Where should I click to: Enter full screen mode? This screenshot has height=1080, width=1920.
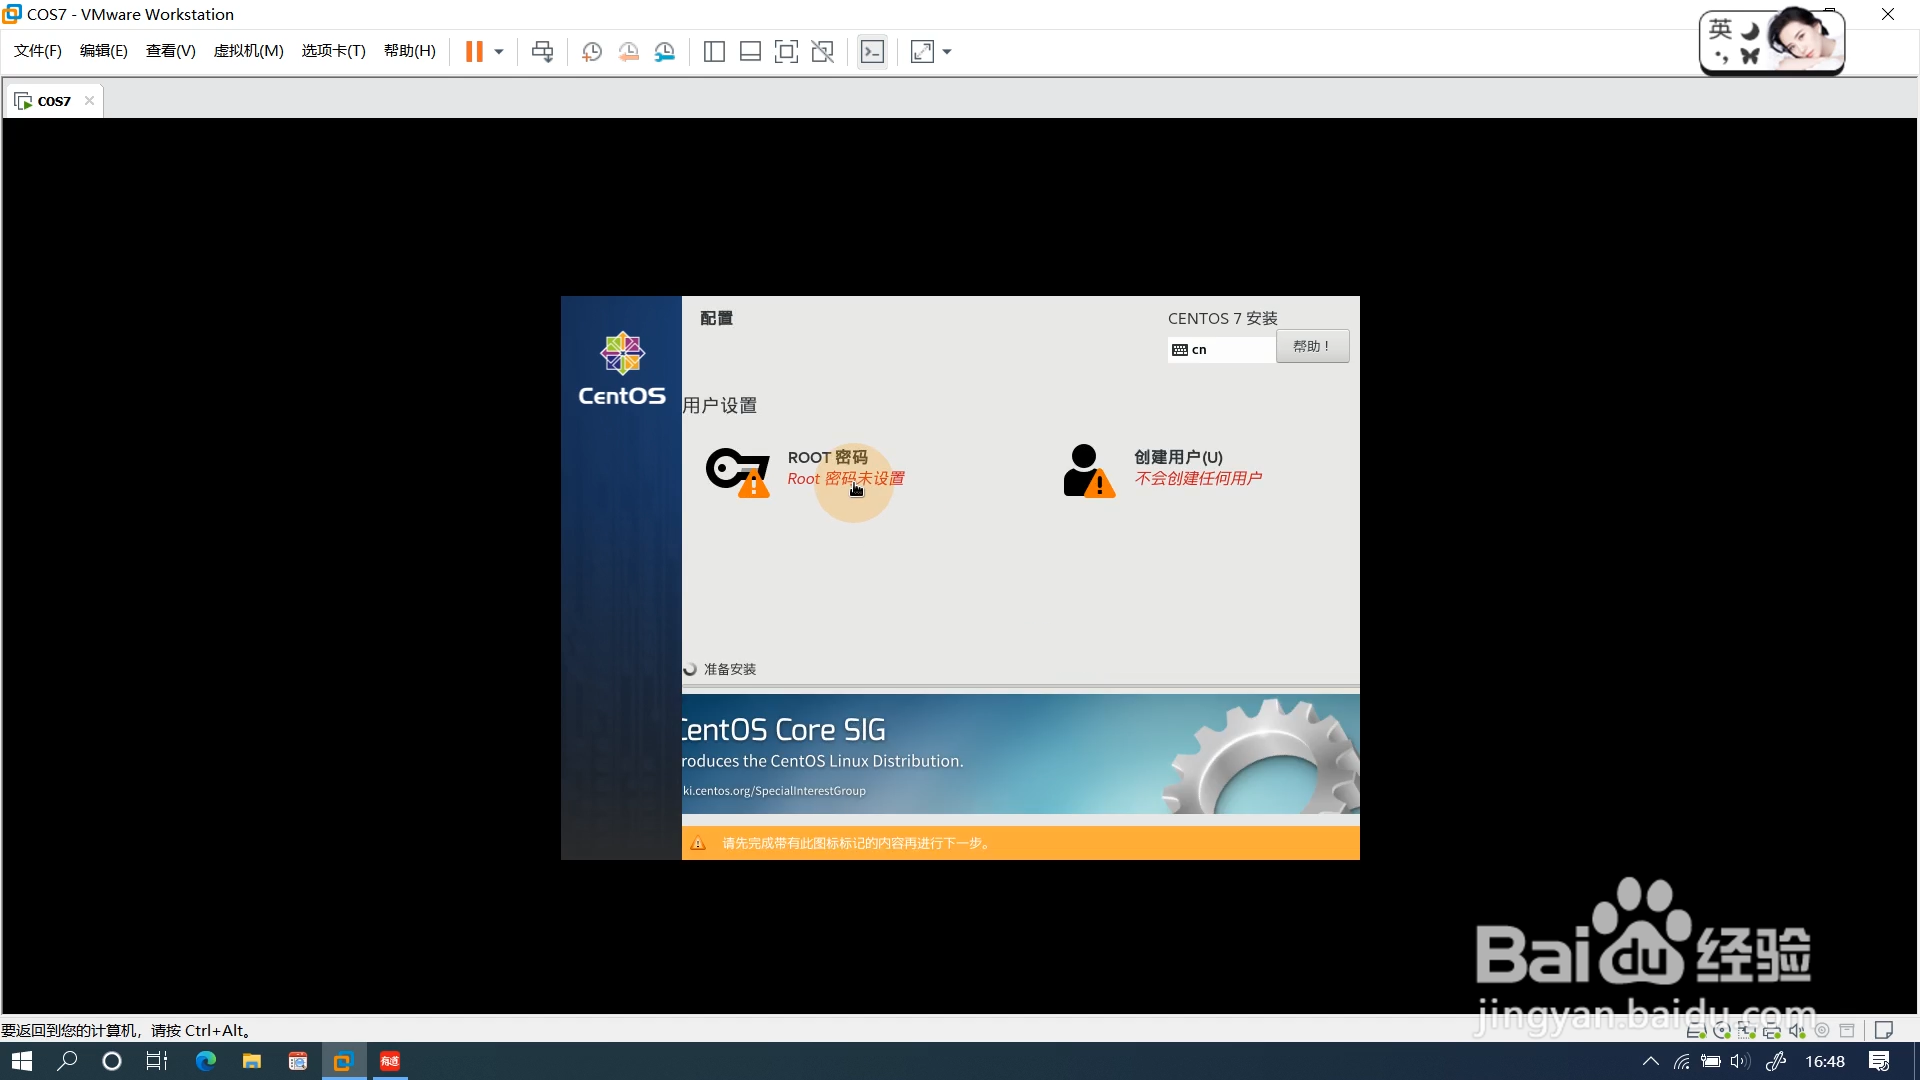pyautogui.click(x=786, y=52)
